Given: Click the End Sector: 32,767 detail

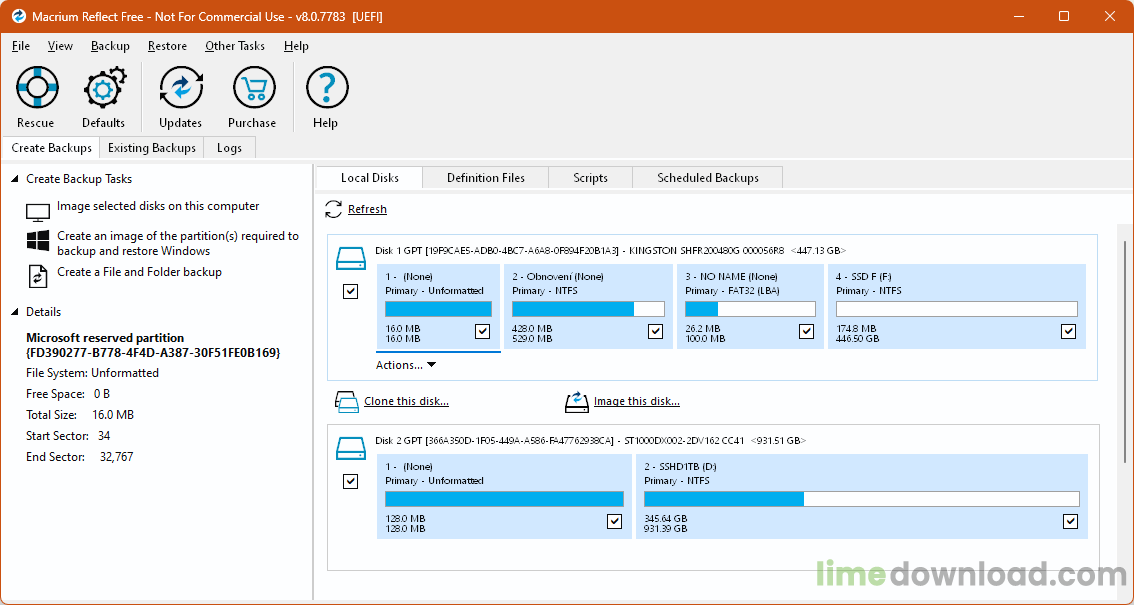Looking at the screenshot, I should (80, 458).
